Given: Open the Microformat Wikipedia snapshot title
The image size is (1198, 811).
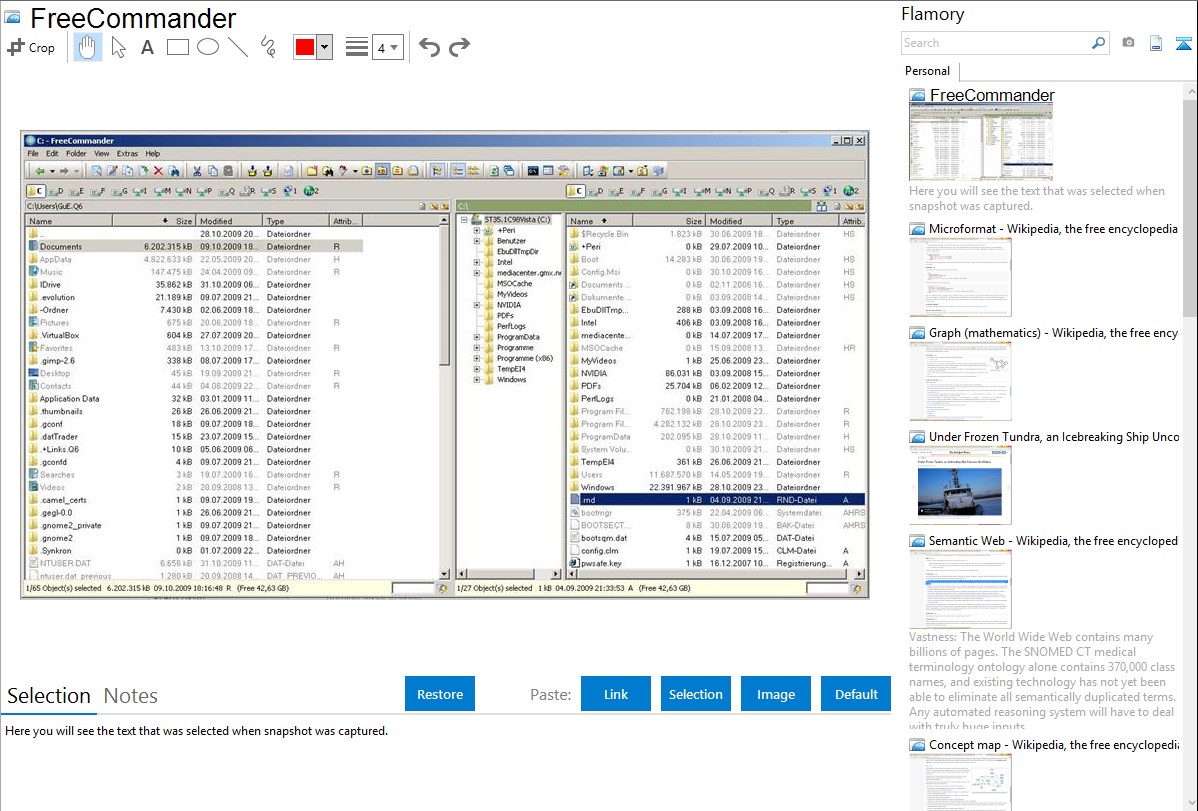Looking at the screenshot, I should click(1053, 229).
